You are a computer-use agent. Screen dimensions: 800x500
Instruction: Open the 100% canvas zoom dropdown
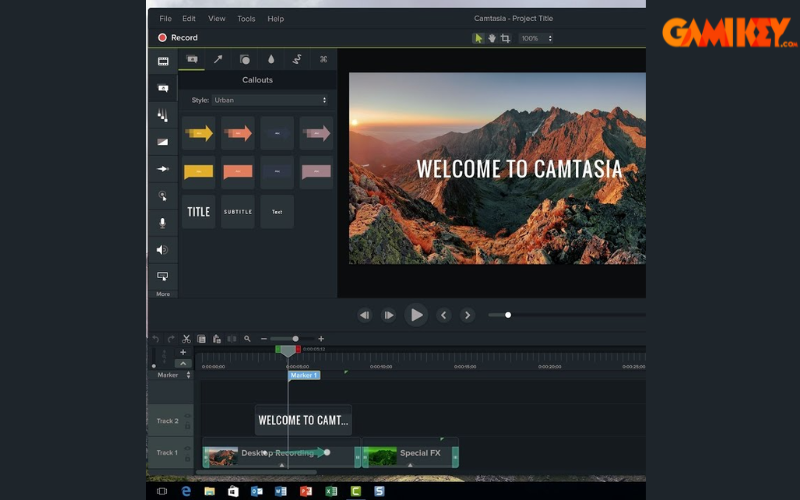click(536, 38)
